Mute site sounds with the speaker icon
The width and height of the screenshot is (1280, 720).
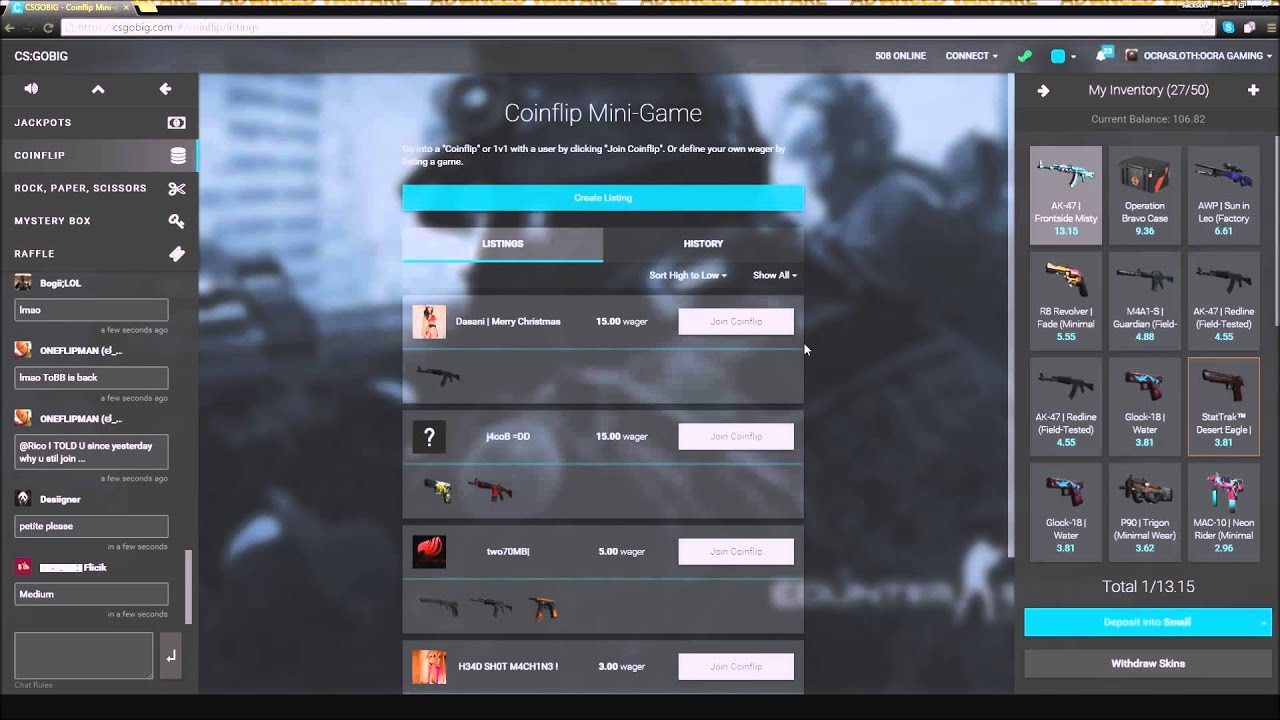pos(31,89)
